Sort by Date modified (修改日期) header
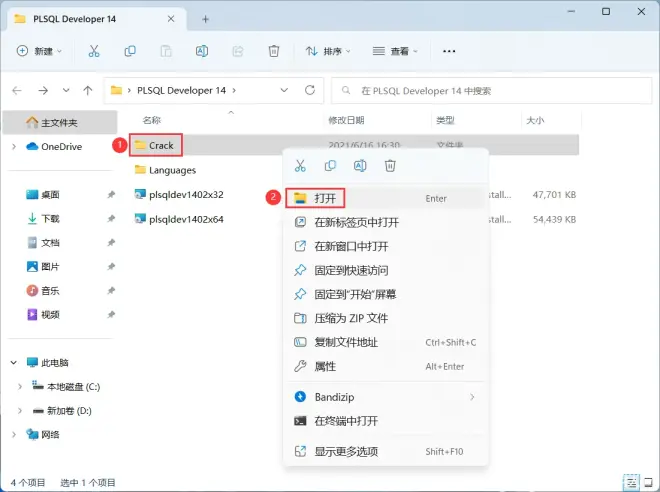 (346, 120)
